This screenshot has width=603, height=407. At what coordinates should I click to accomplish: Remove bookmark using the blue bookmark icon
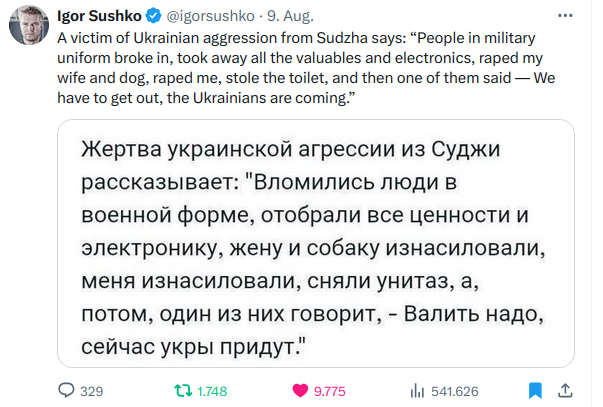coord(535,390)
